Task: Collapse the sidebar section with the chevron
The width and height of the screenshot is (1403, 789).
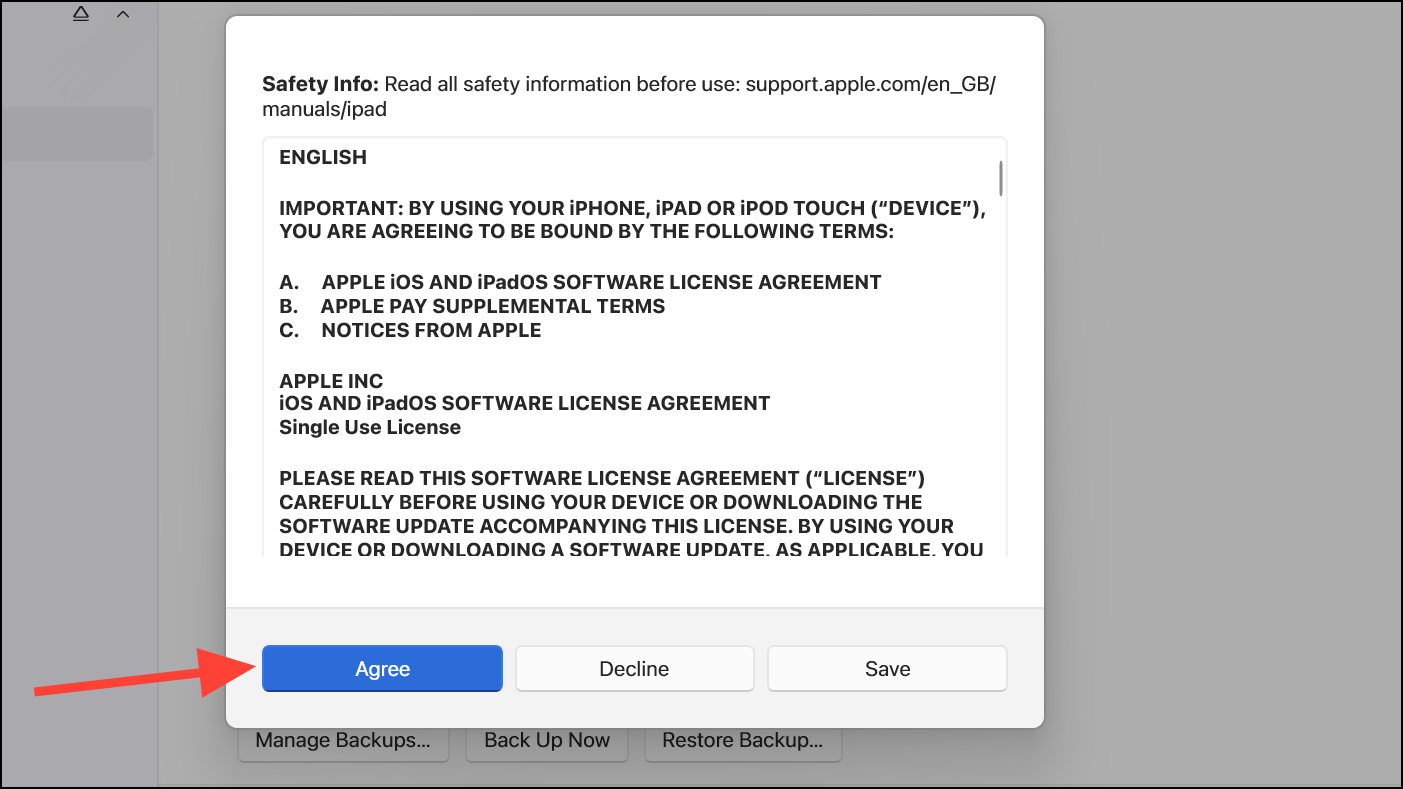Action: pyautogui.click(x=122, y=13)
